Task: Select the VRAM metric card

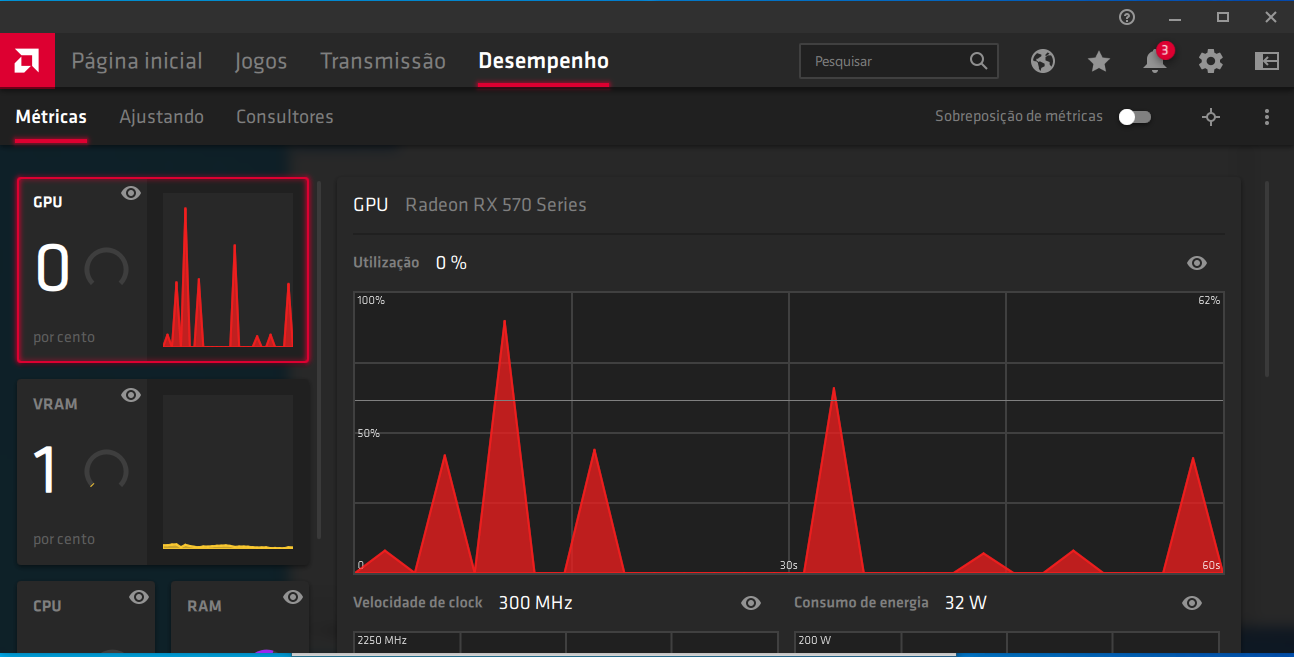Action: tap(163, 471)
